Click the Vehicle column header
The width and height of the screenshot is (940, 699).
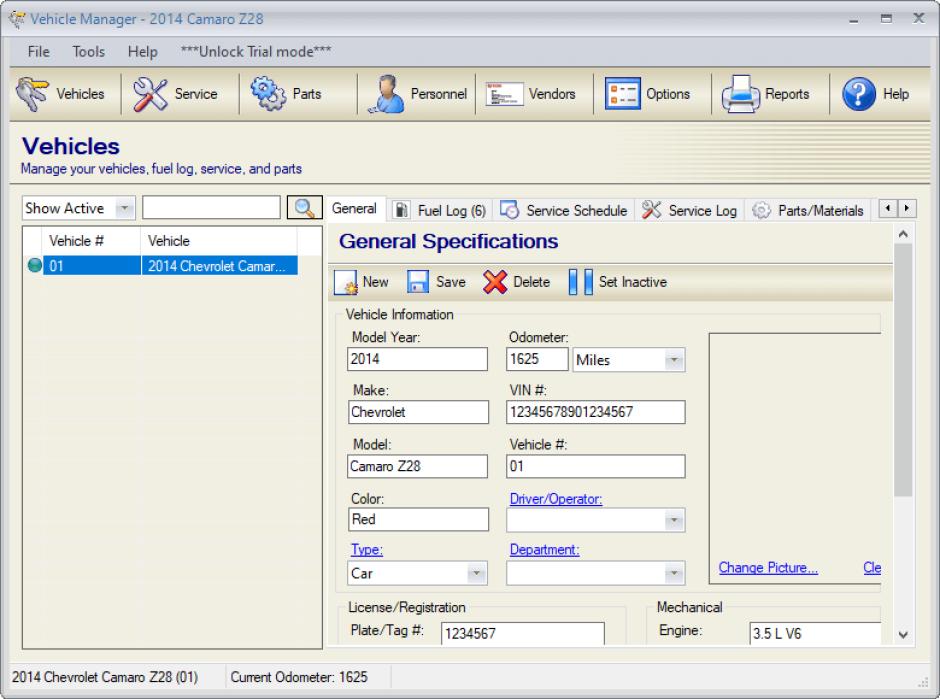pyautogui.click(x=219, y=241)
